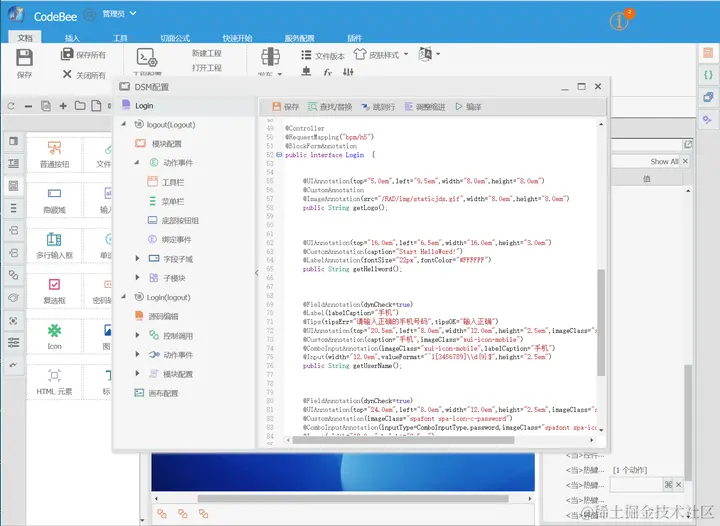Switch to the 切面公式 ribbon tab
720x526 pixels.
(175, 38)
